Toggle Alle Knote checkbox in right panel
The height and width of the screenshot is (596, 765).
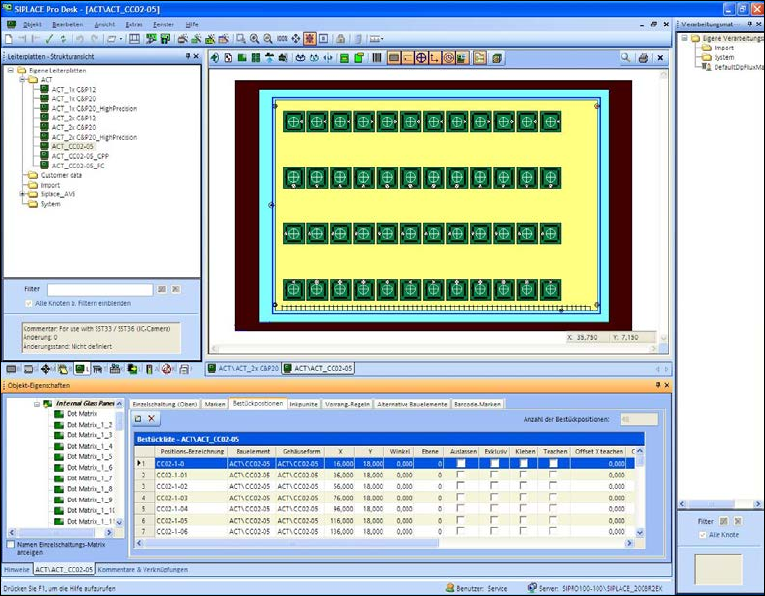tap(703, 535)
